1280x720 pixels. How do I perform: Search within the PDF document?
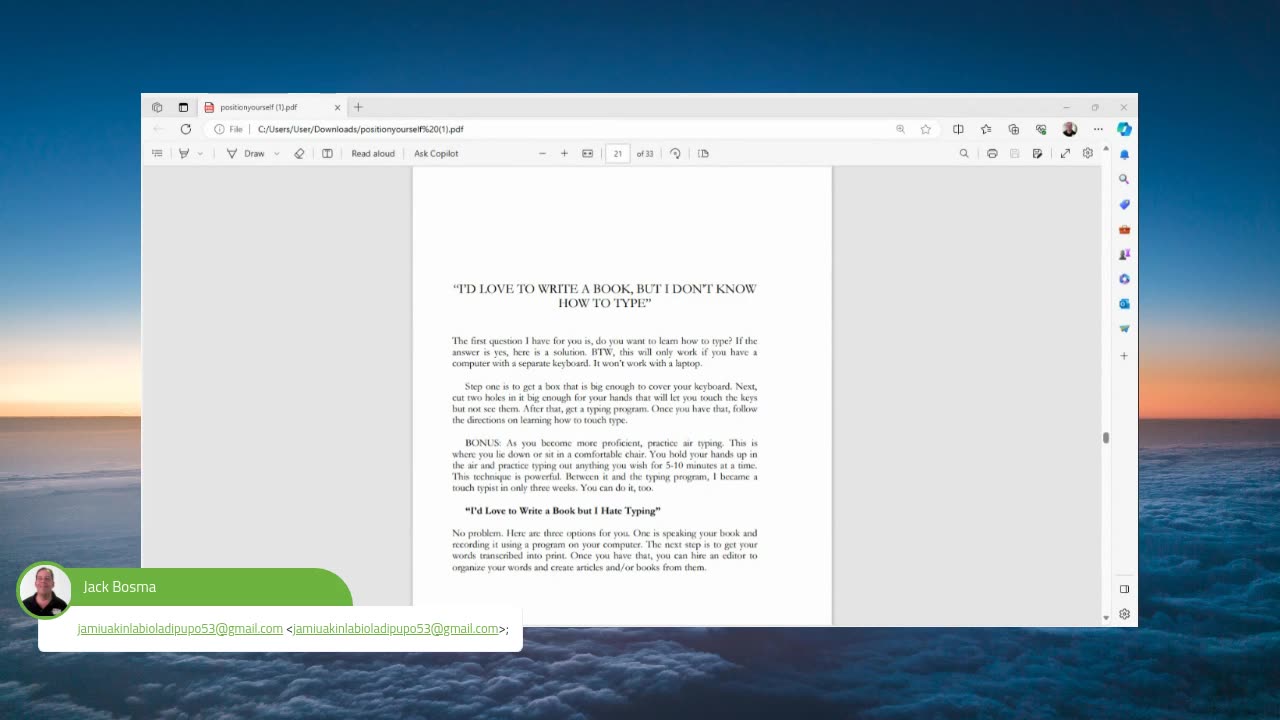pos(964,153)
